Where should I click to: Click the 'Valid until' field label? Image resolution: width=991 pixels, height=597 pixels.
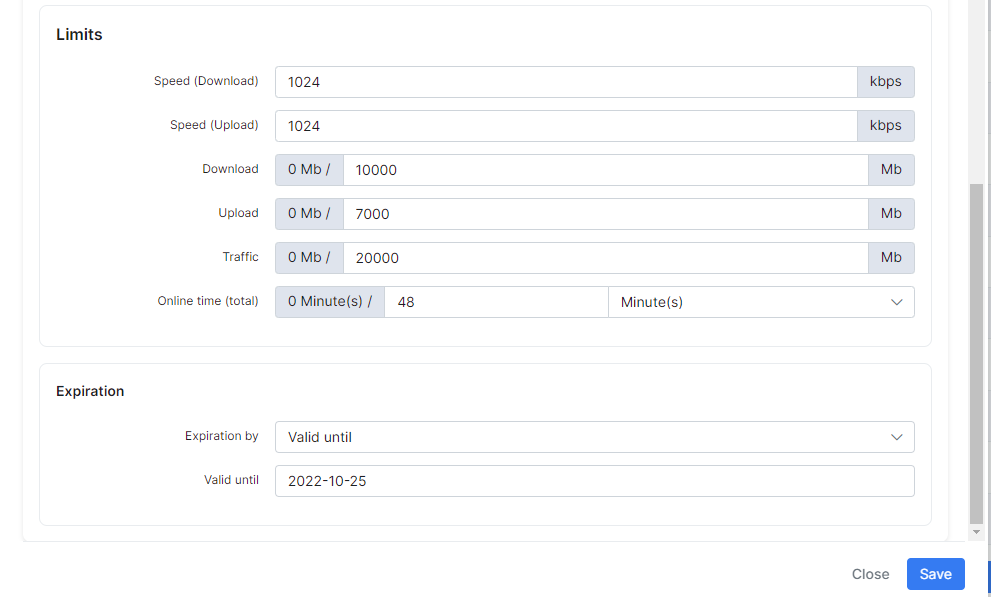(x=231, y=480)
